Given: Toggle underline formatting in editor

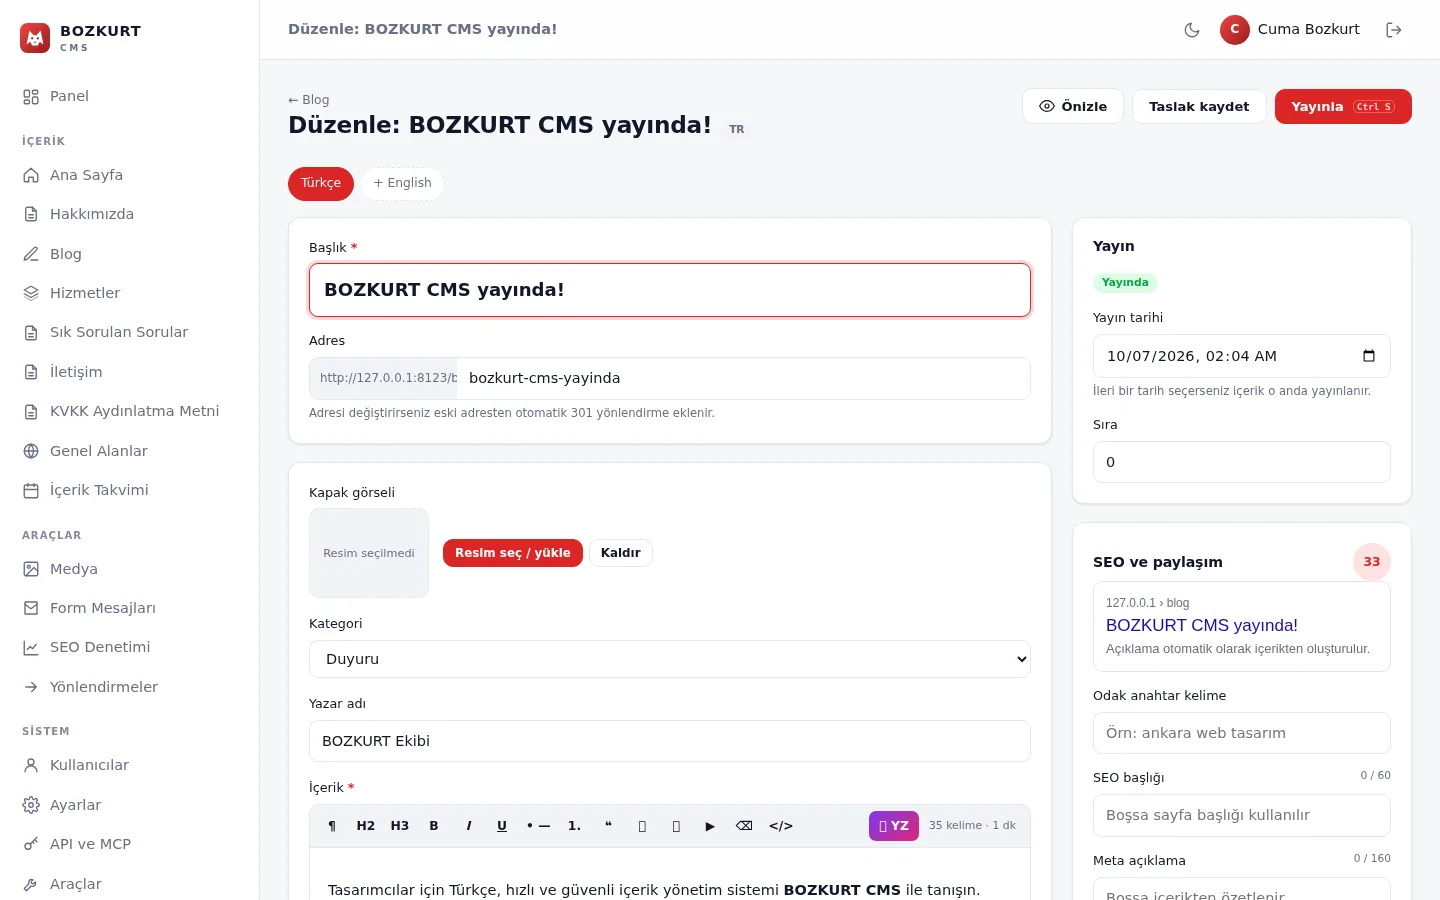Looking at the screenshot, I should pos(502,826).
